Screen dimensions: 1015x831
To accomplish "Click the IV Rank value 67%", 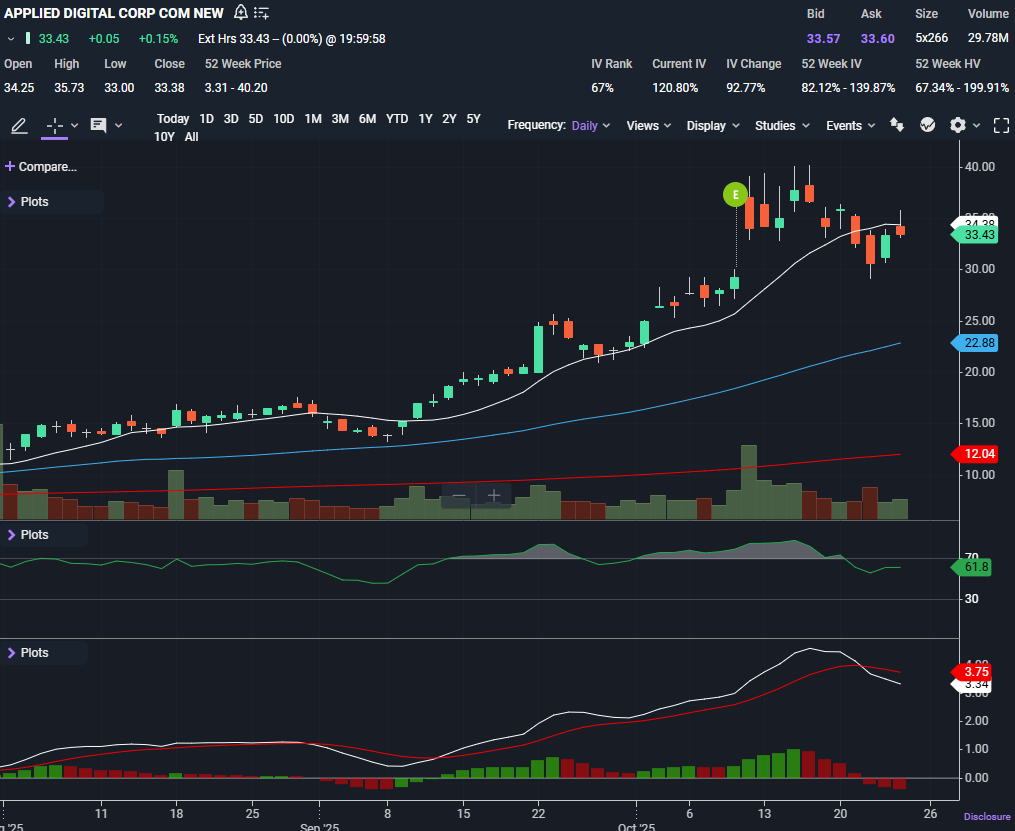I will 602,87.
